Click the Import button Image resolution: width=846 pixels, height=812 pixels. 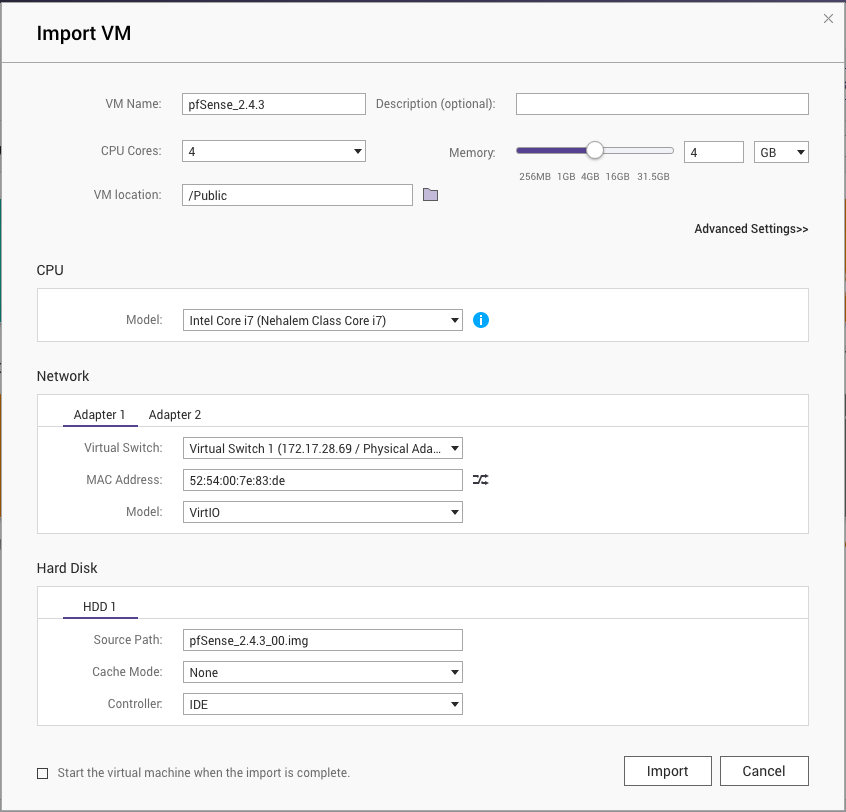click(x=667, y=771)
